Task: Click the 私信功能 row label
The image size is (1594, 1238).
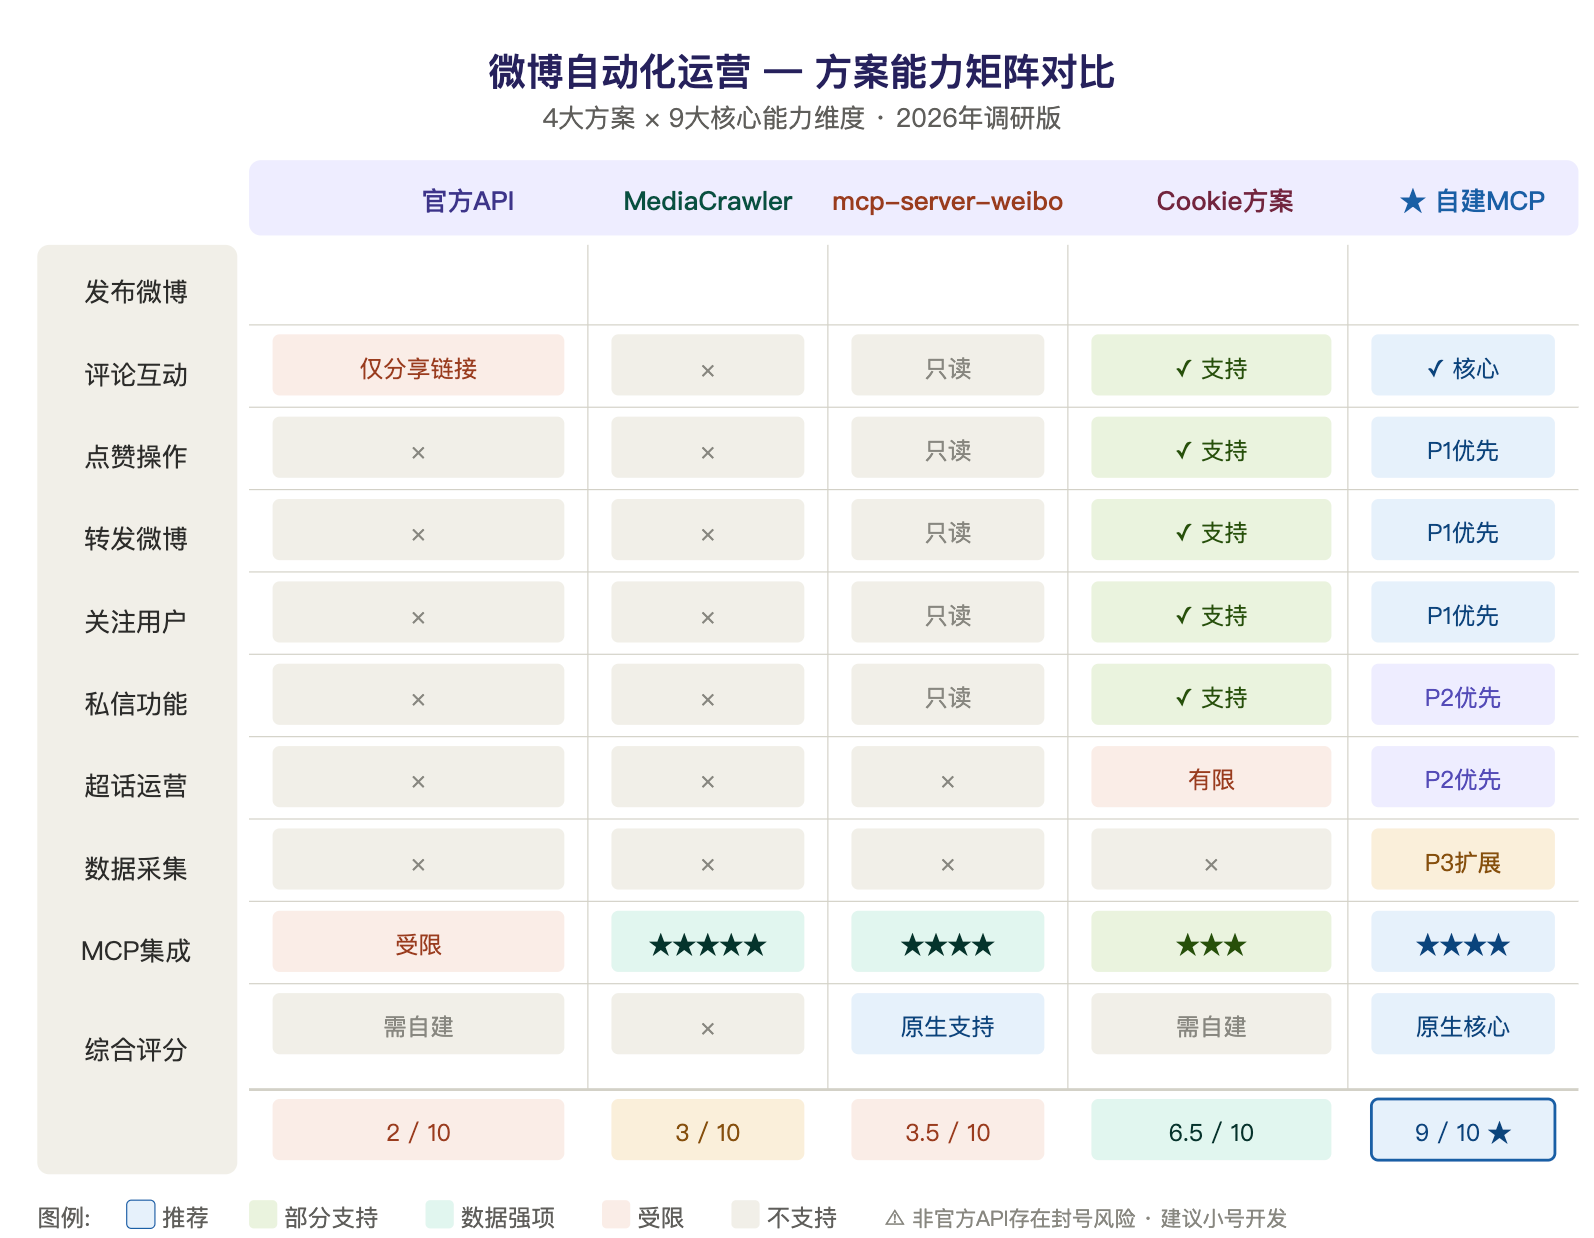Action: click(x=136, y=704)
